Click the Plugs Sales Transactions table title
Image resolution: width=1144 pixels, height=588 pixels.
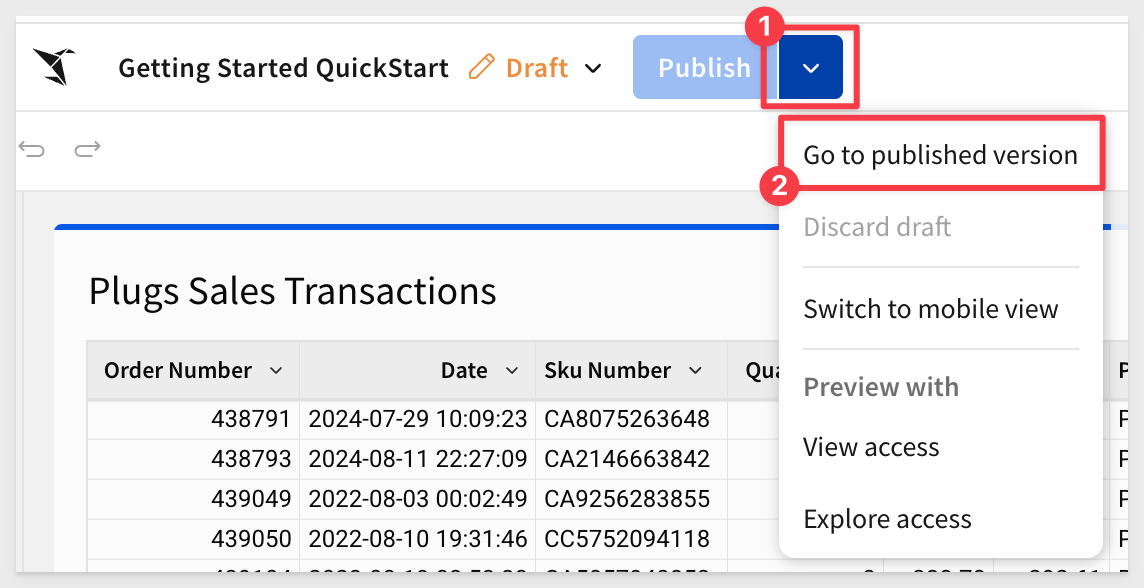pos(293,290)
